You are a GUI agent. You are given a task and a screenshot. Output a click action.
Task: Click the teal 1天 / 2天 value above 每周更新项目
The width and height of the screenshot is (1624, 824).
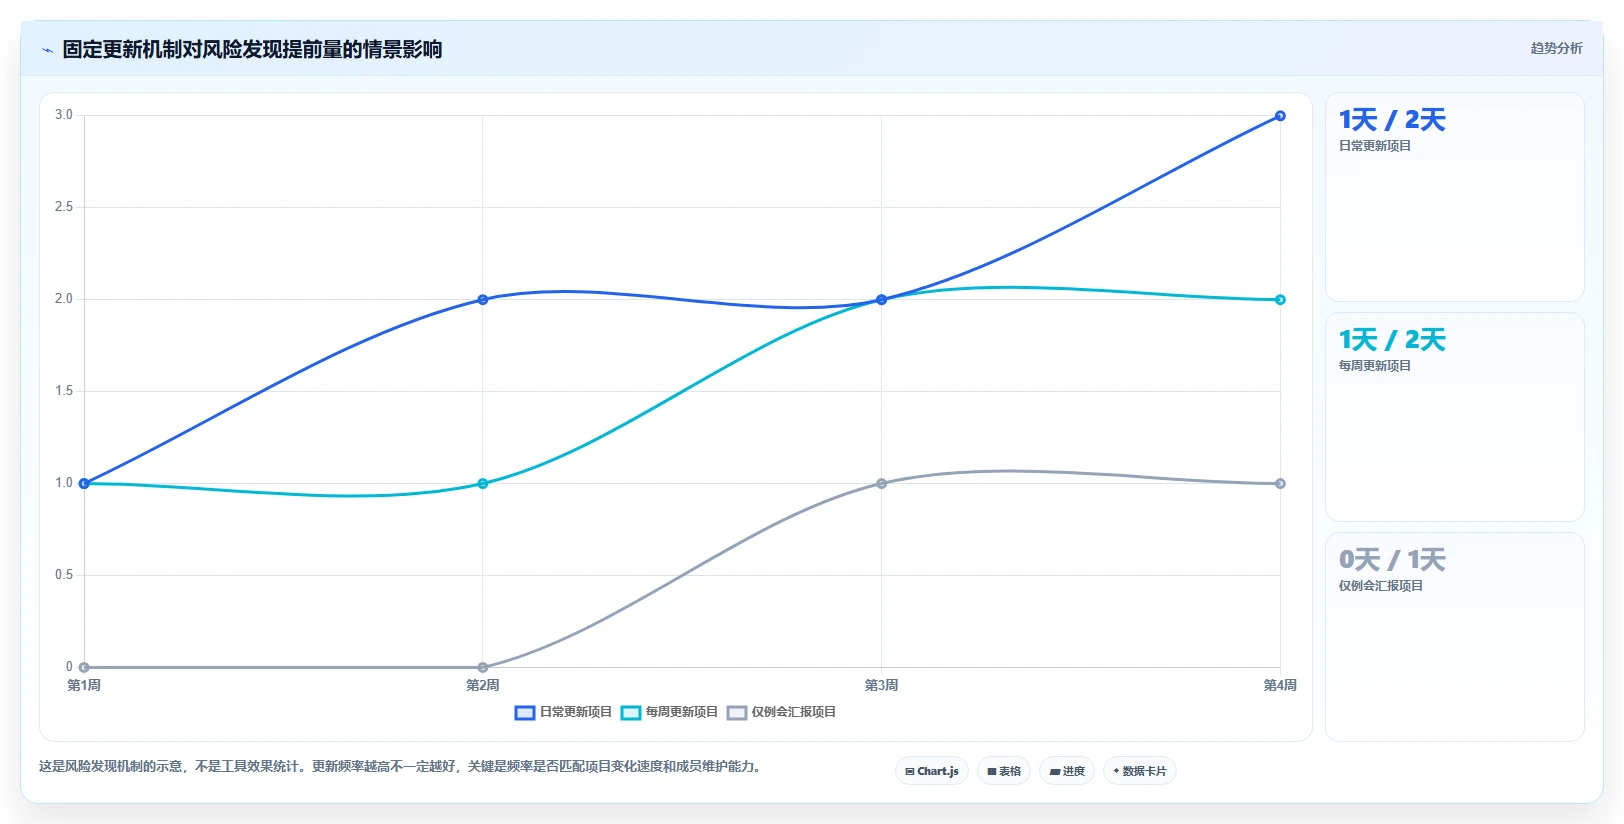1392,340
